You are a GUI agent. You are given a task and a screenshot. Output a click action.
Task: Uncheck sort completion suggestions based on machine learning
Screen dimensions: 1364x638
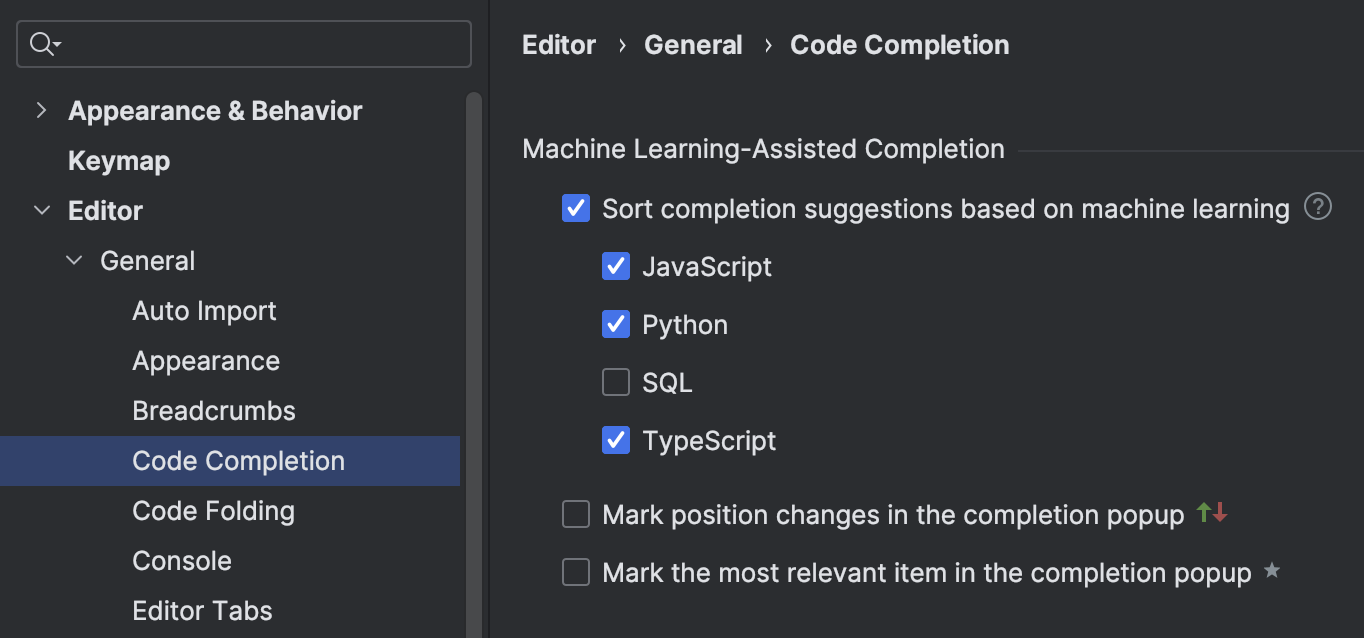575,208
